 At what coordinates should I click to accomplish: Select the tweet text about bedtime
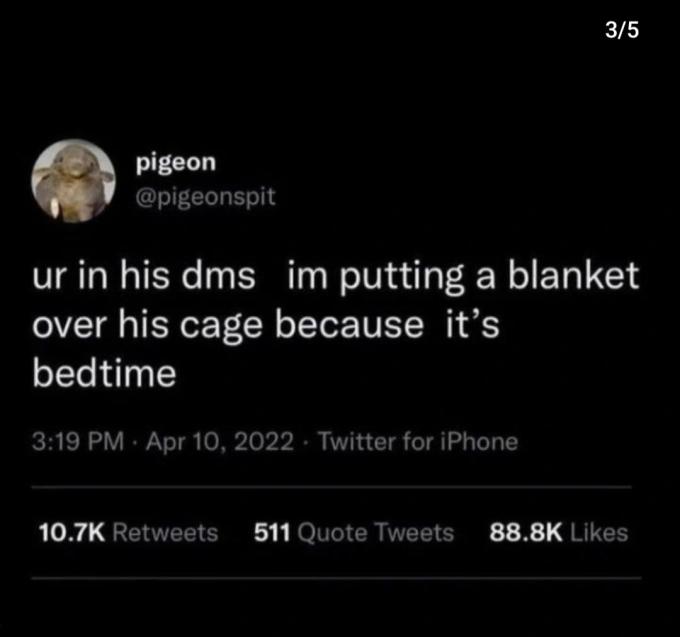pos(335,324)
